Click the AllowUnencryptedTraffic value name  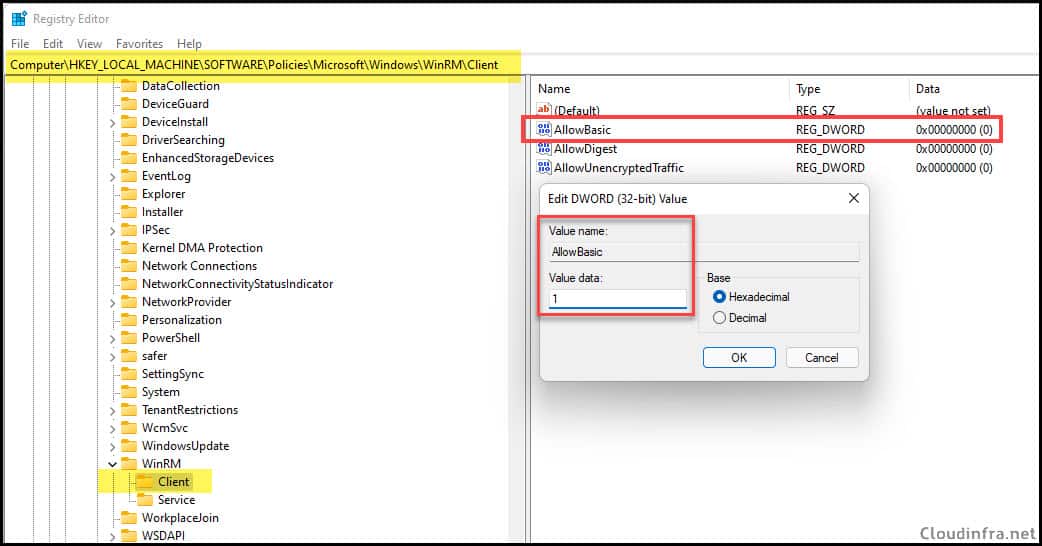(619, 167)
